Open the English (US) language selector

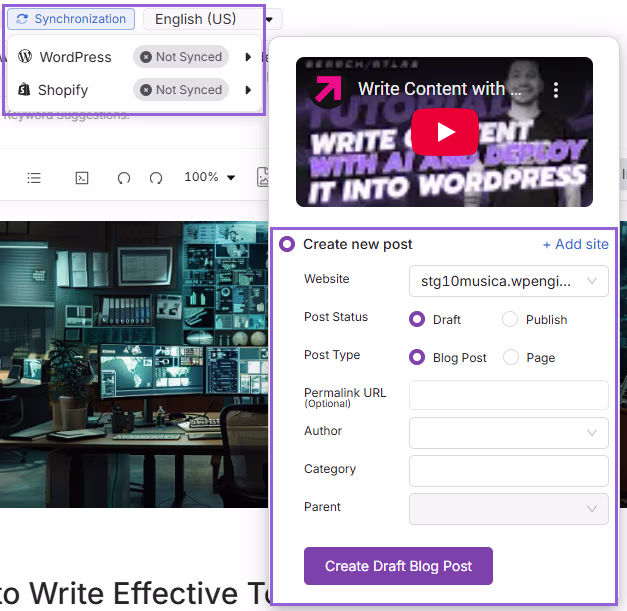point(212,19)
